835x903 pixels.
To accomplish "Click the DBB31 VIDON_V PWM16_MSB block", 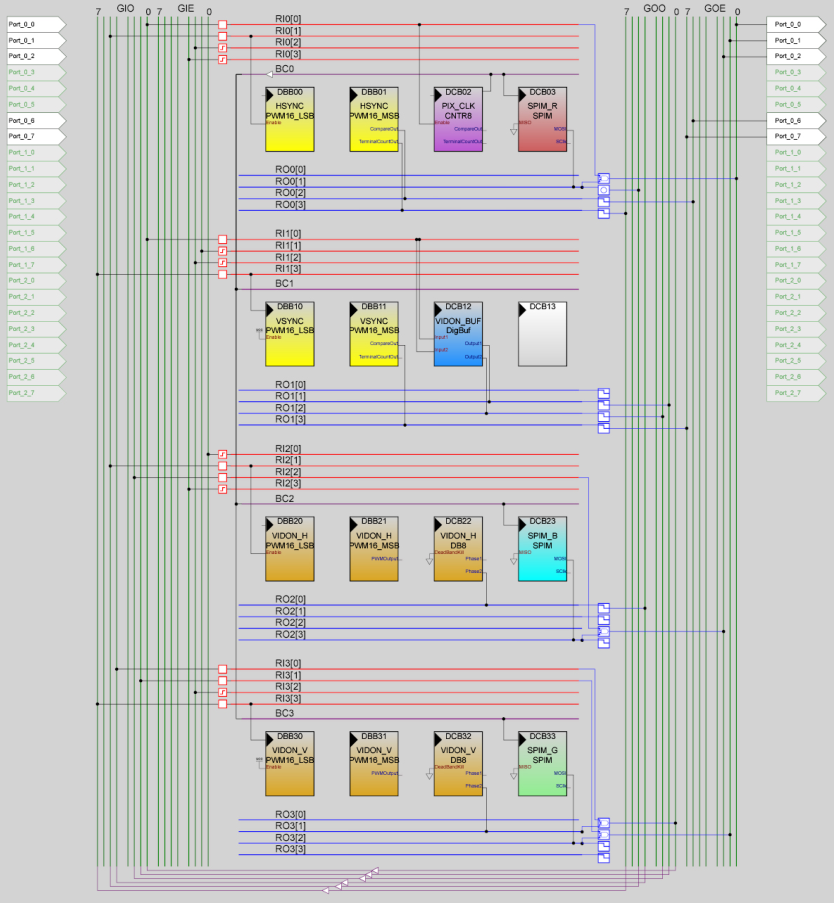I will (x=374, y=764).
